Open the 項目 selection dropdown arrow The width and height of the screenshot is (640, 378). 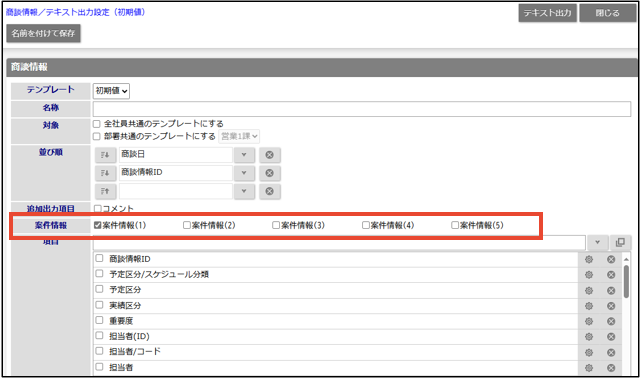(x=598, y=242)
